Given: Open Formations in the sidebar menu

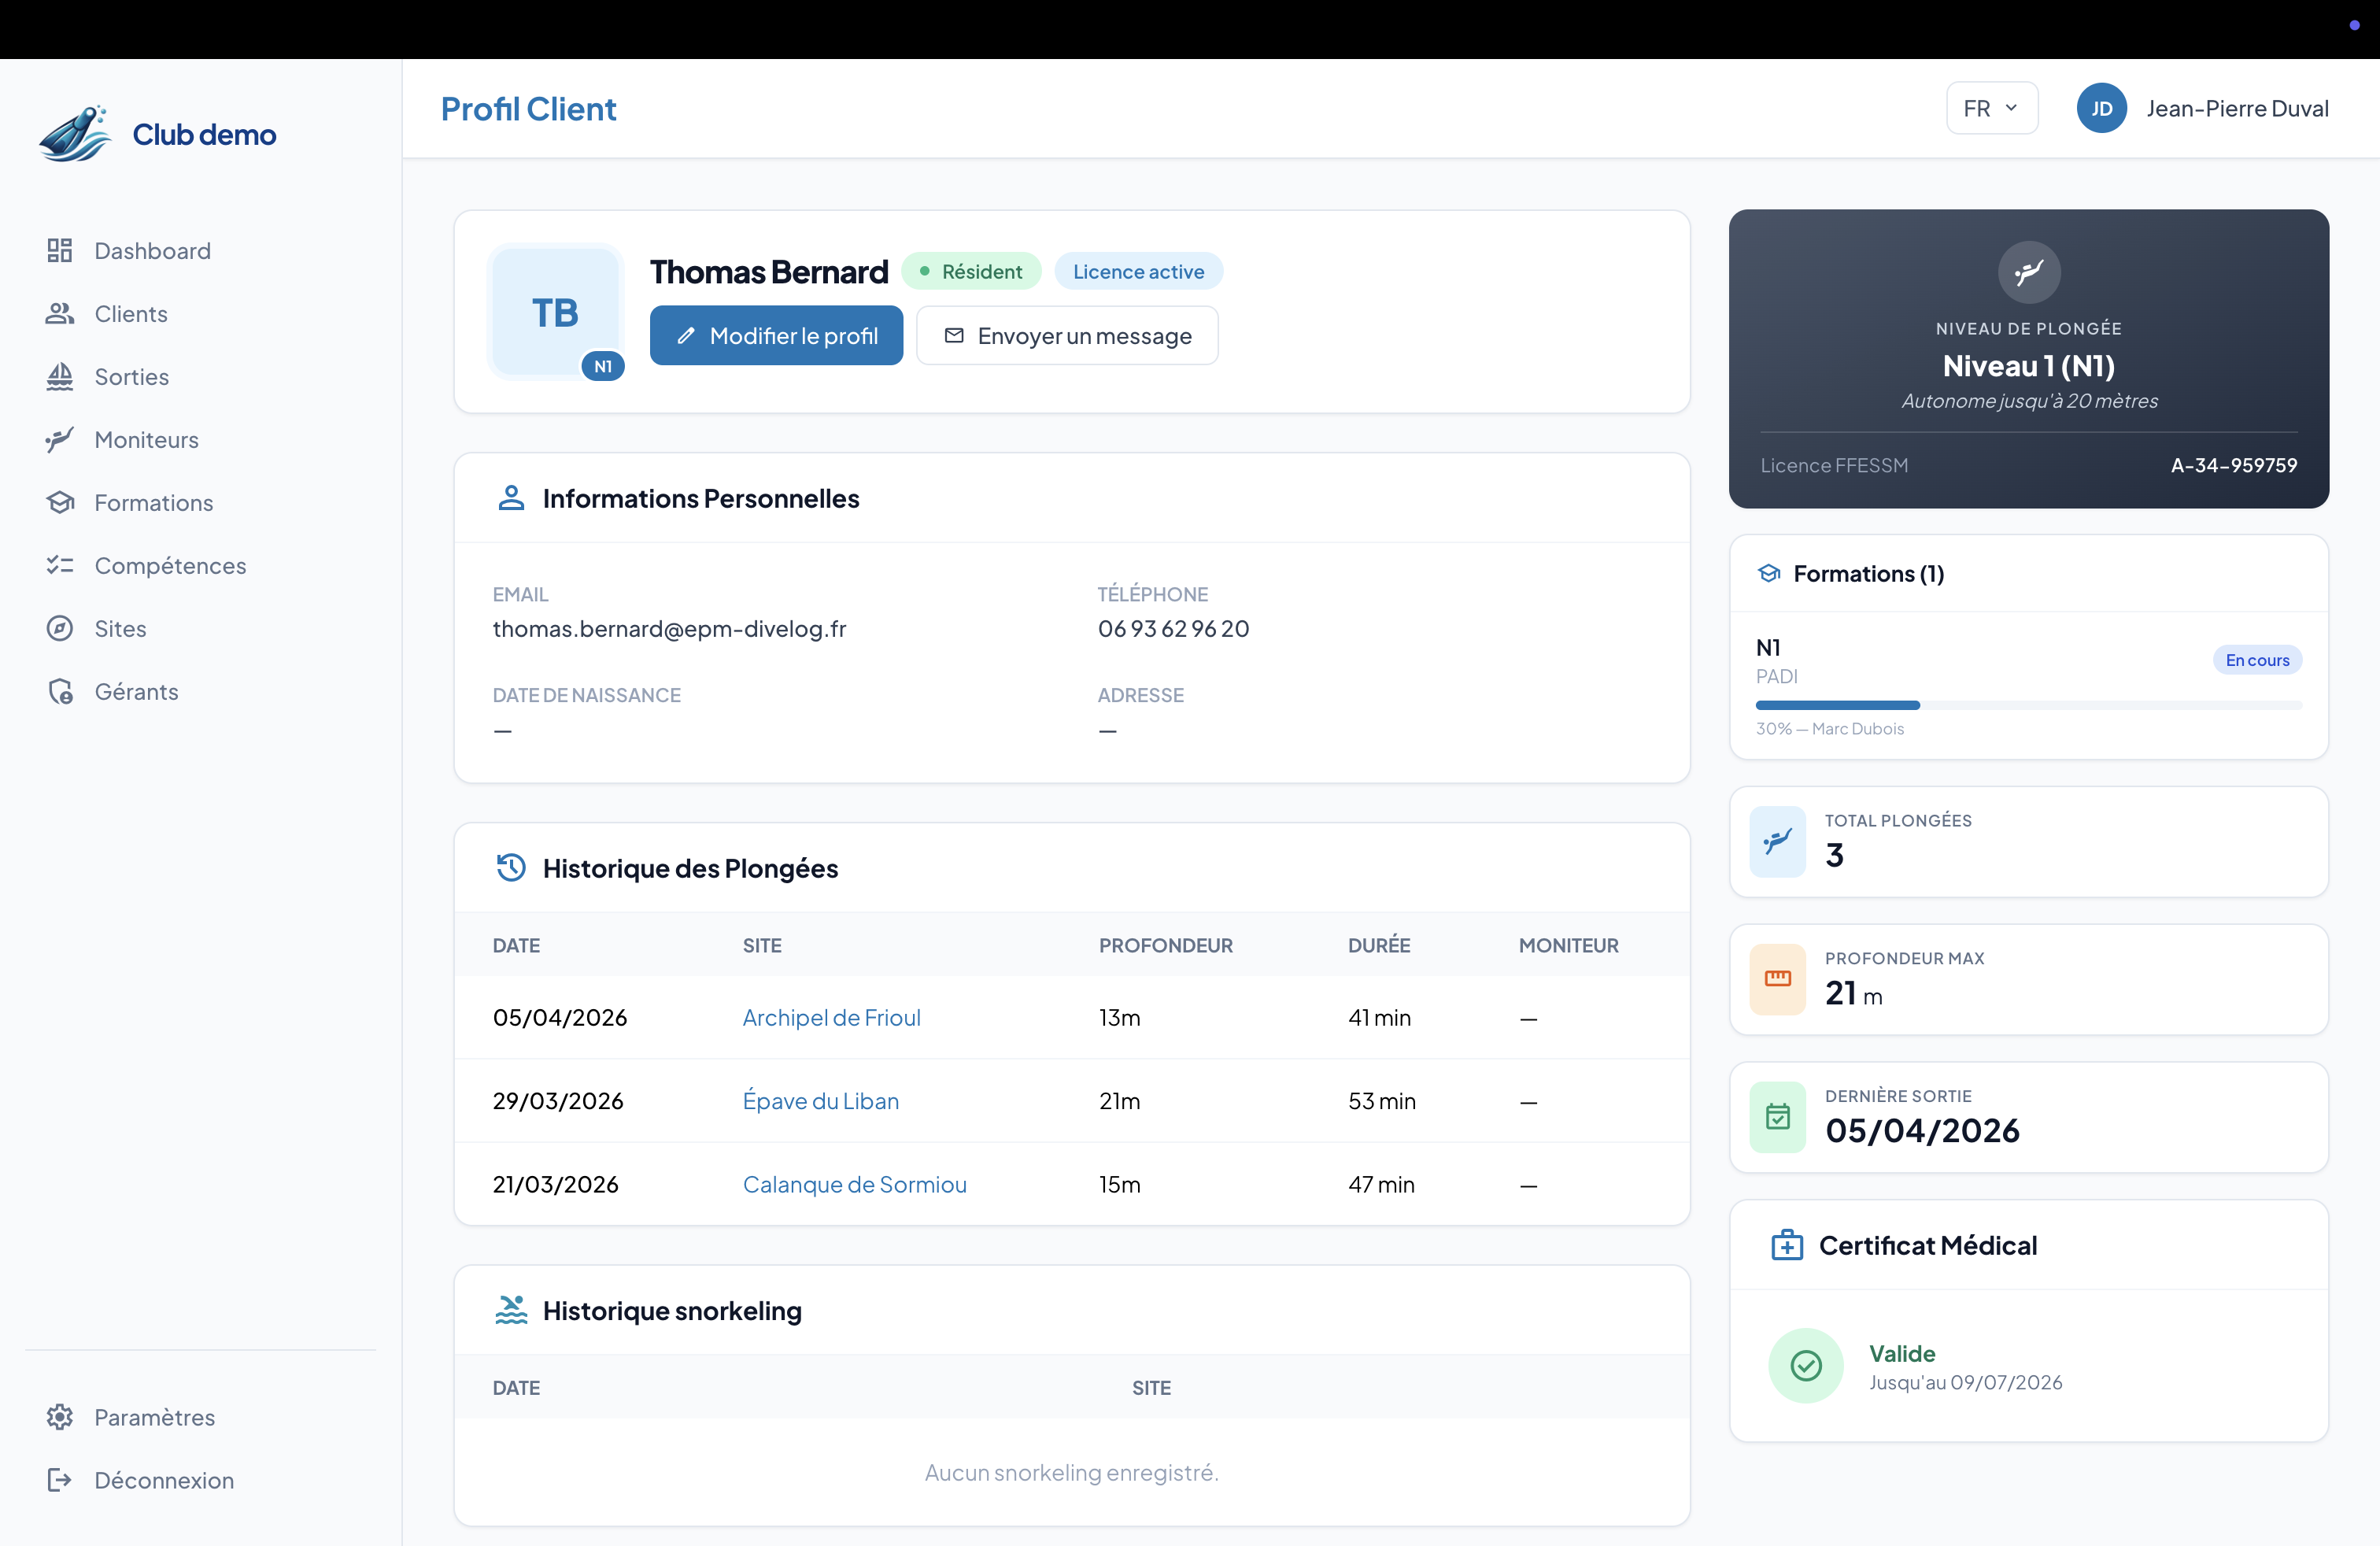Looking at the screenshot, I should coord(153,502).
